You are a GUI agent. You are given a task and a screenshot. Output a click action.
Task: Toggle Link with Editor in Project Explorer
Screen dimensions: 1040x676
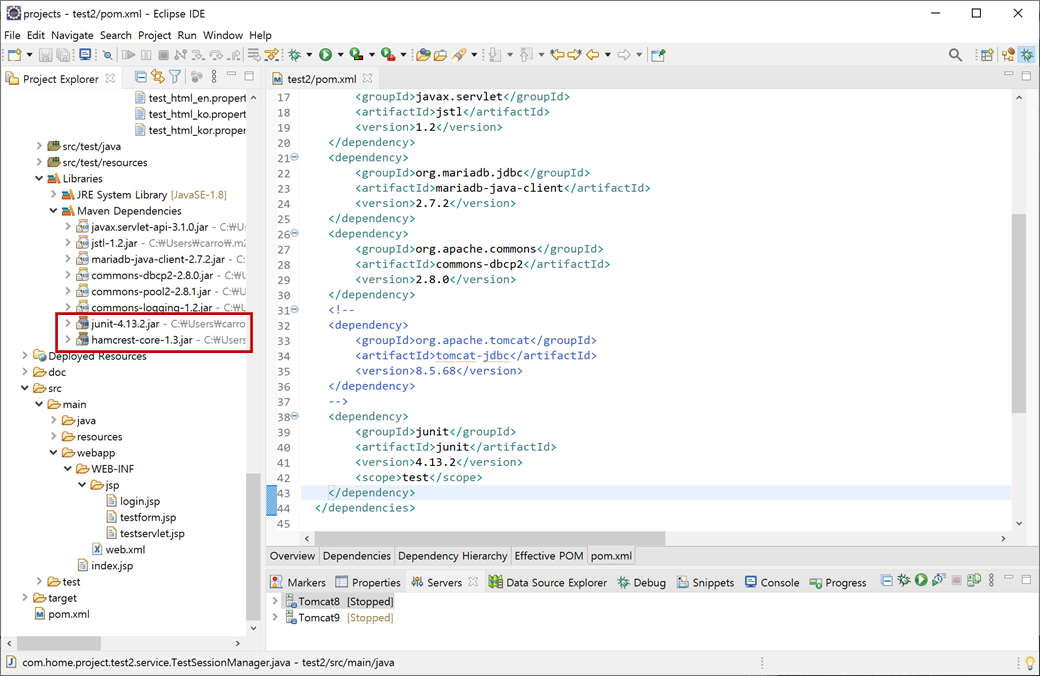pos(158,77)
